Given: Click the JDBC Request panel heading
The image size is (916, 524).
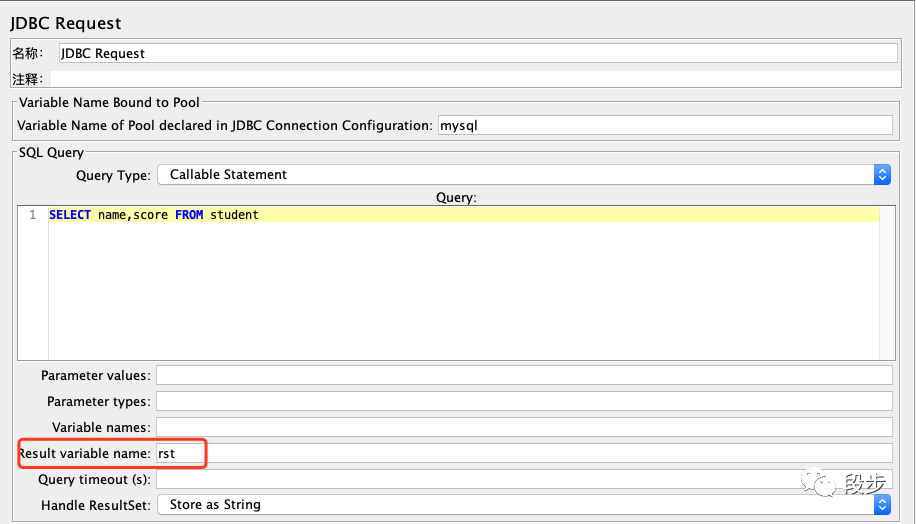Looking at the screenshot, I should [x=65, y=23].
